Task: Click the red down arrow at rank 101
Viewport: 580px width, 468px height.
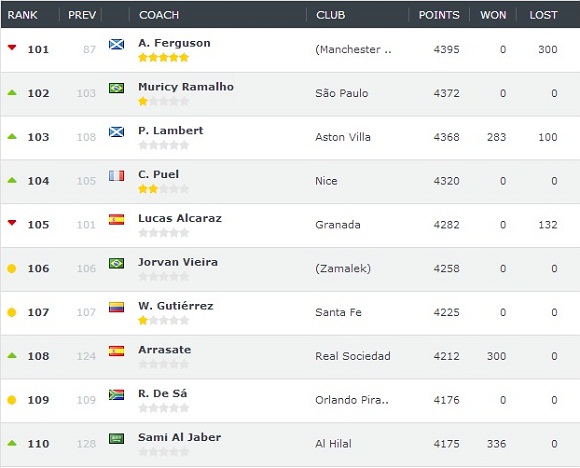Action: click(12, 47)
